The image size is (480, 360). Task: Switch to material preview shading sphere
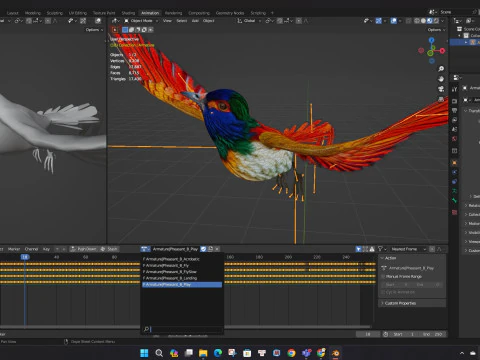pyautogui.click(x=430, y=21)
